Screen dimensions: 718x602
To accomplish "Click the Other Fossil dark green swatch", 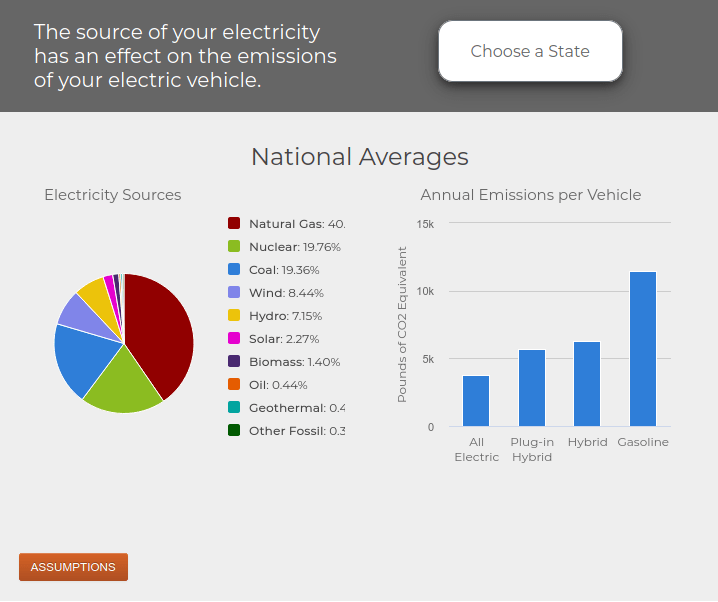I will 234,431.
